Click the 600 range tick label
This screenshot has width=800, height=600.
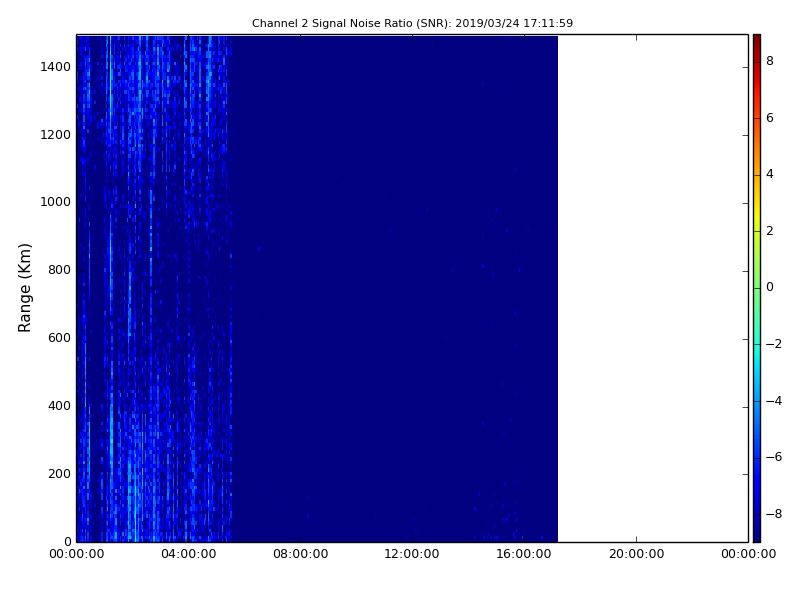click(x=59, y=338)
